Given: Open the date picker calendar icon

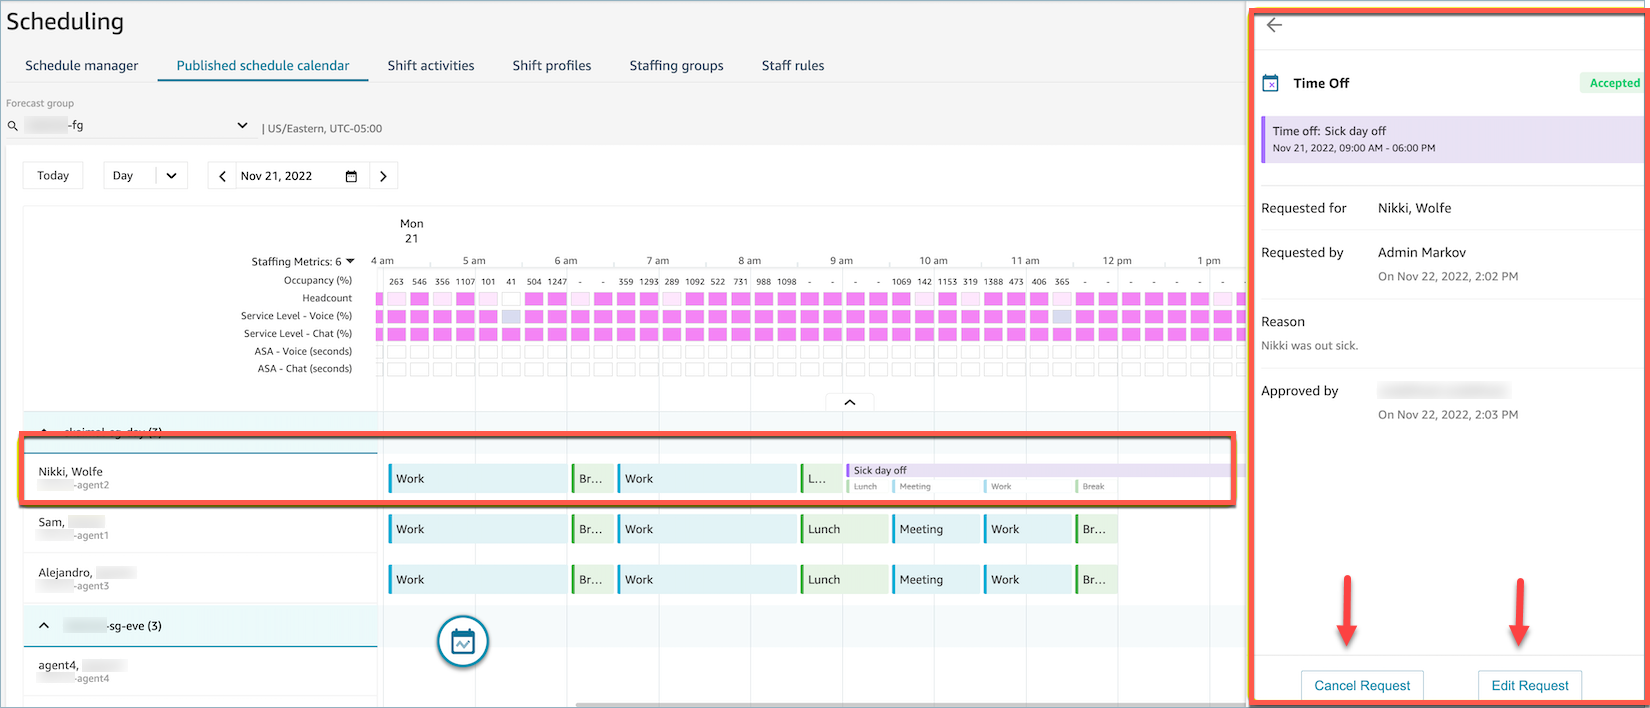Looking at the screenshot, I should tap(351, 176).
